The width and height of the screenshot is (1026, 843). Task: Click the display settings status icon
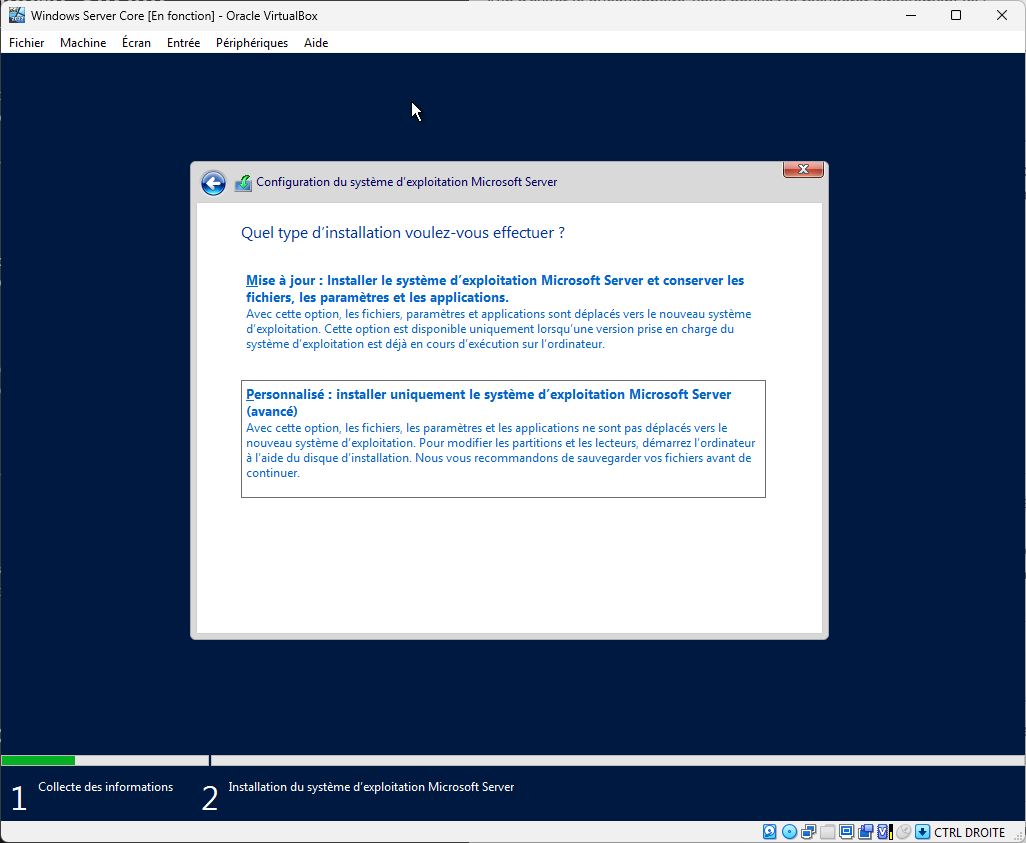click(x=846, y=832)
